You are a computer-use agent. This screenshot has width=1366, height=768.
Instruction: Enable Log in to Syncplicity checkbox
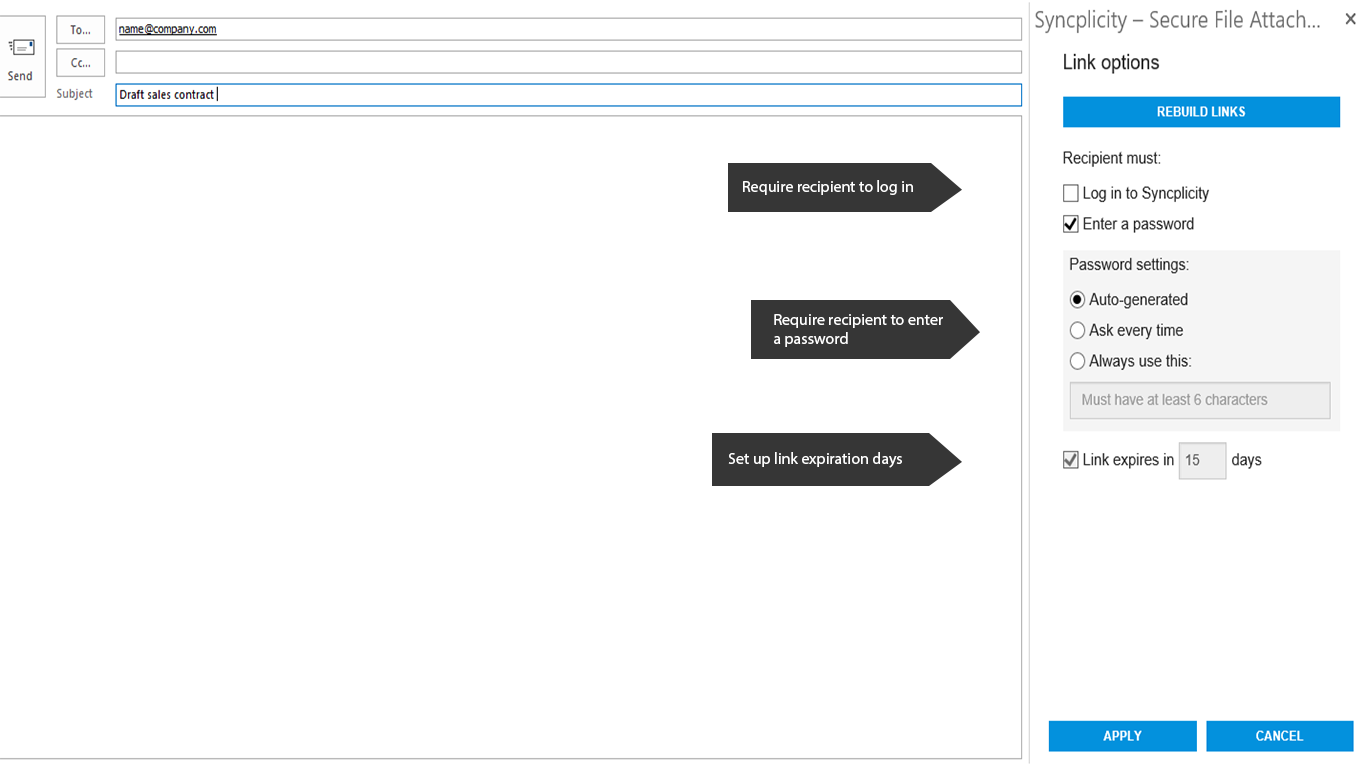pyautogui.click(x=1071, y=193)
